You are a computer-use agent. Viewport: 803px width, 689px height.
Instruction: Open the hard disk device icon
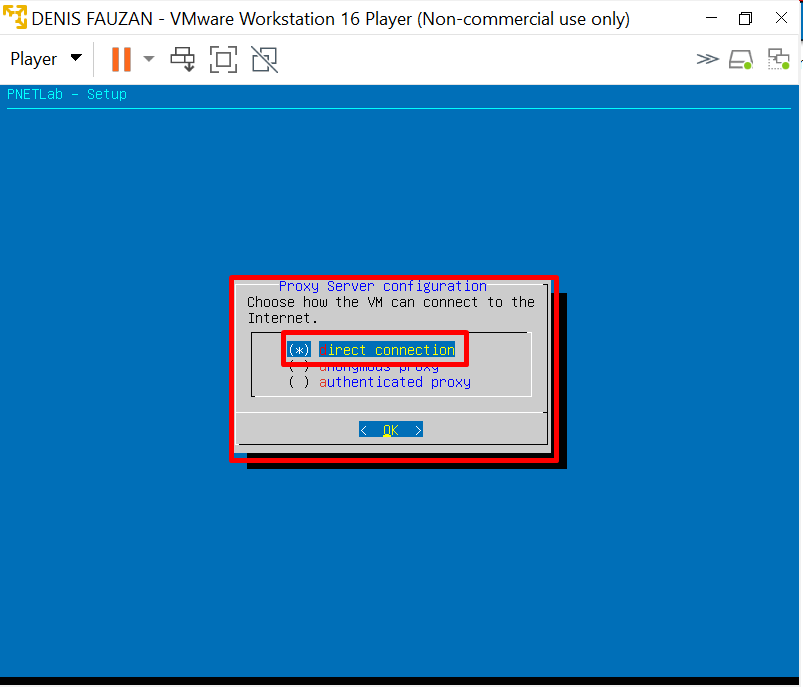[741, 59]
